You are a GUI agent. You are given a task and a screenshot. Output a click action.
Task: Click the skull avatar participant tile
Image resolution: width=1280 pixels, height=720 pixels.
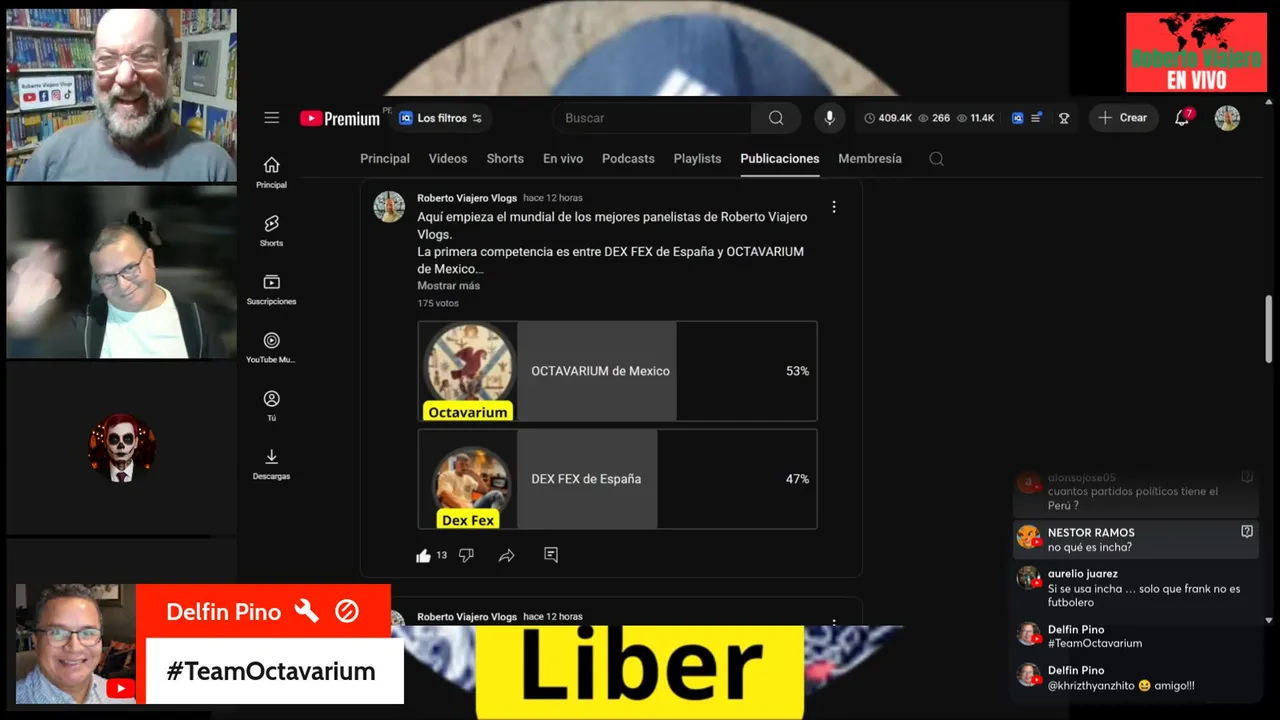coord(122,448)
